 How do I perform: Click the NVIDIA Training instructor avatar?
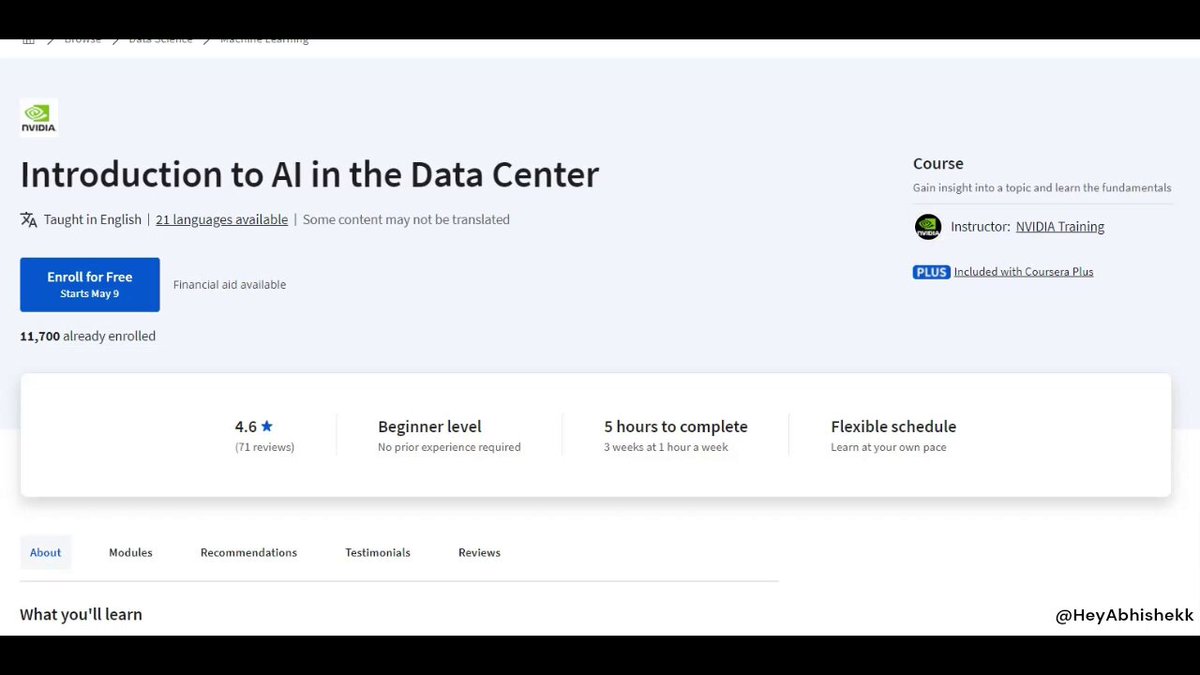coord(928,227)
